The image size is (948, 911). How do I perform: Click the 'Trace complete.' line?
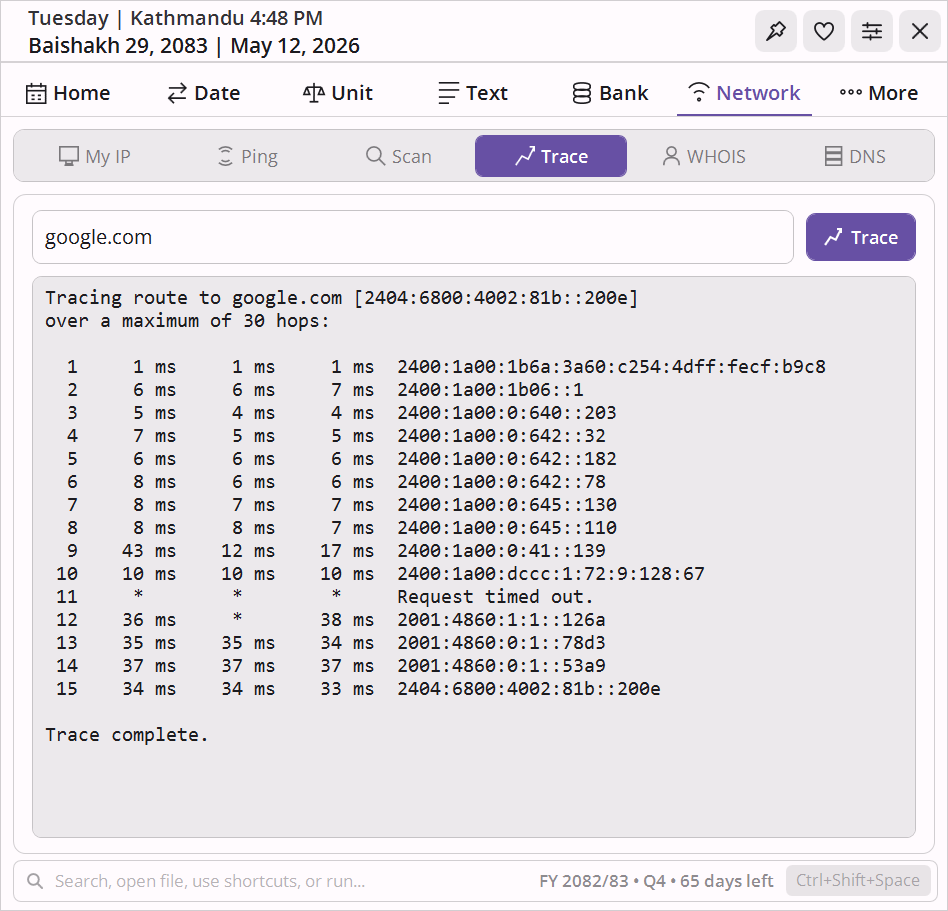click(127, 734)
